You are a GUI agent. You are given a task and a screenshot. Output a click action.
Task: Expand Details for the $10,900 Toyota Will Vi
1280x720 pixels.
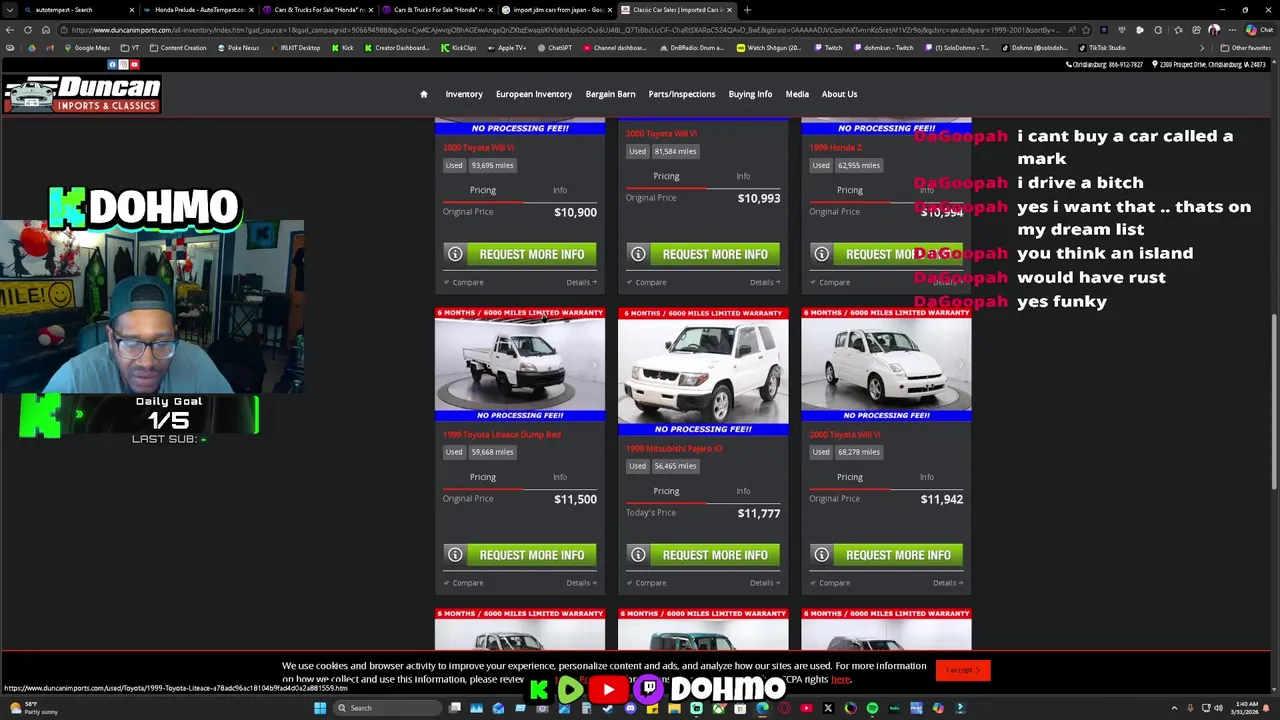coord(581,282)
